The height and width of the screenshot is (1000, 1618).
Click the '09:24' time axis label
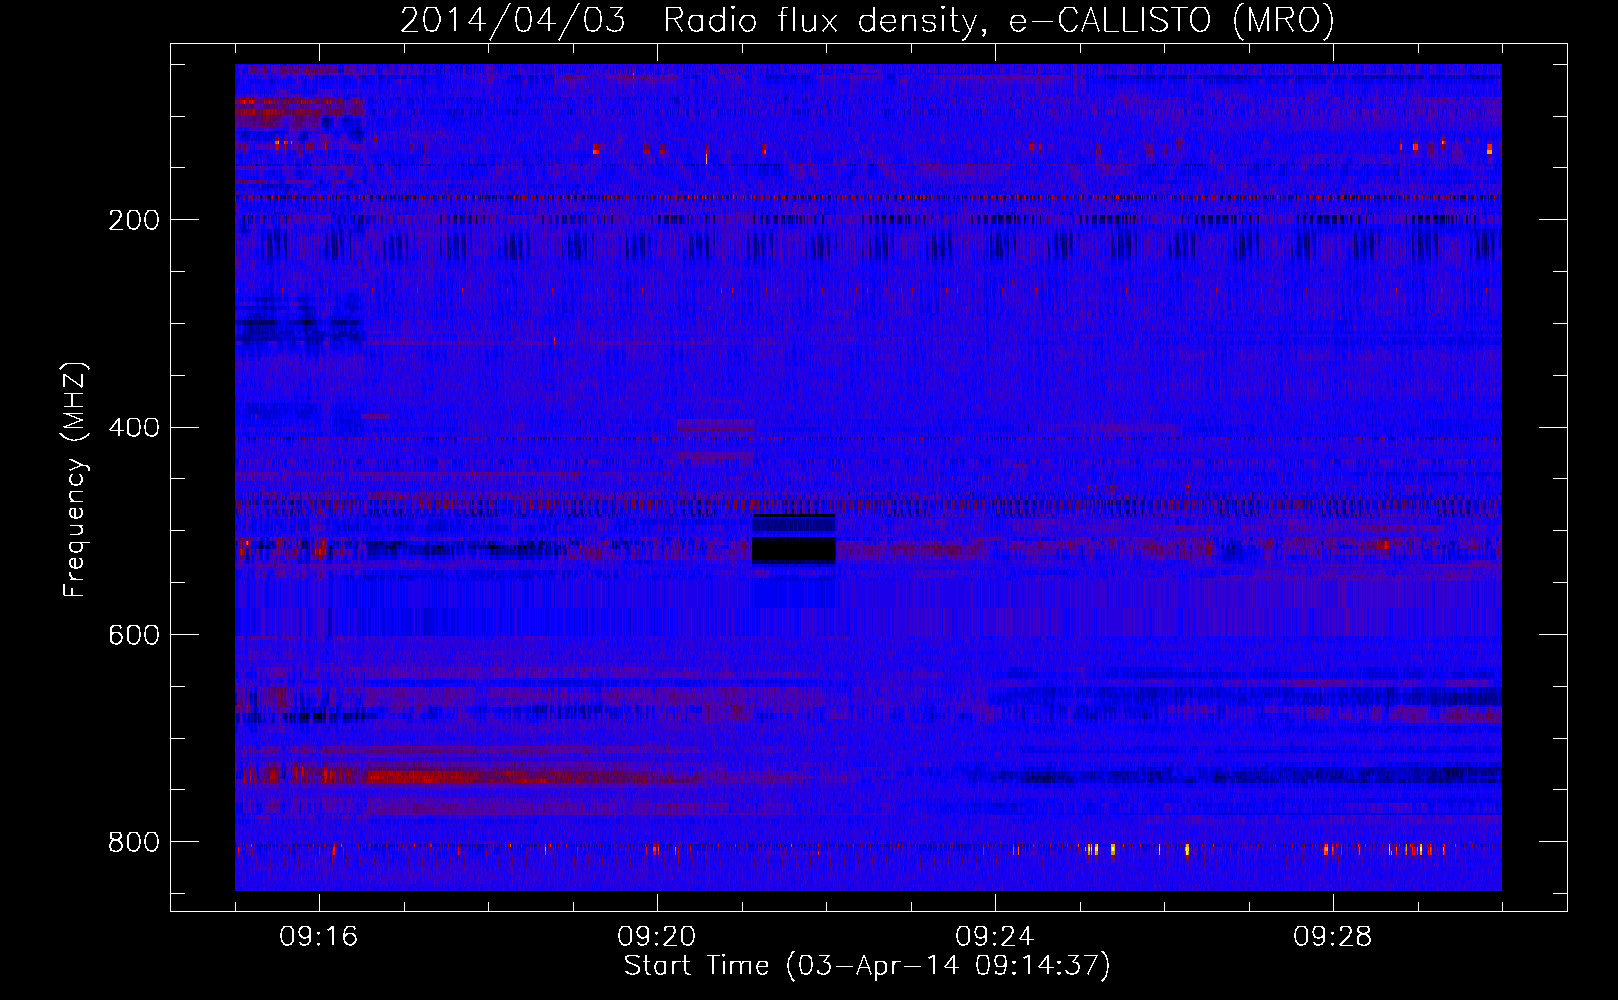[995, 937]
